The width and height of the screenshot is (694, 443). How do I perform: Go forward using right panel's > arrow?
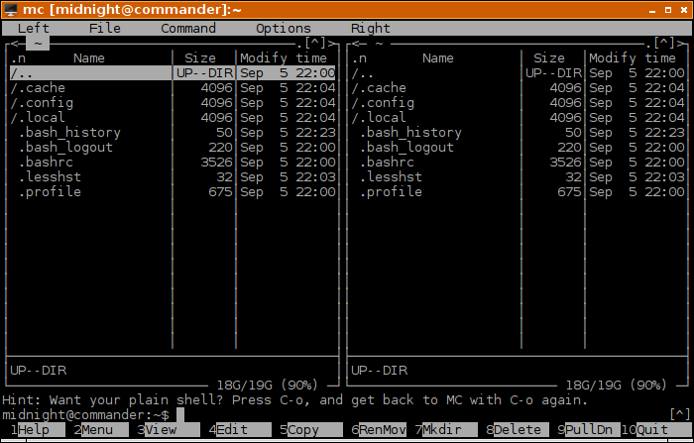coord(682,43)
